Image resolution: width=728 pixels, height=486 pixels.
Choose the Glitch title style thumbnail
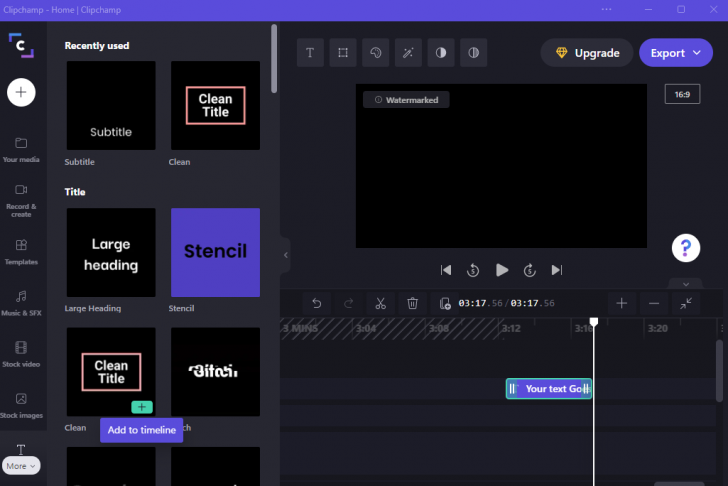click(215, 372)
